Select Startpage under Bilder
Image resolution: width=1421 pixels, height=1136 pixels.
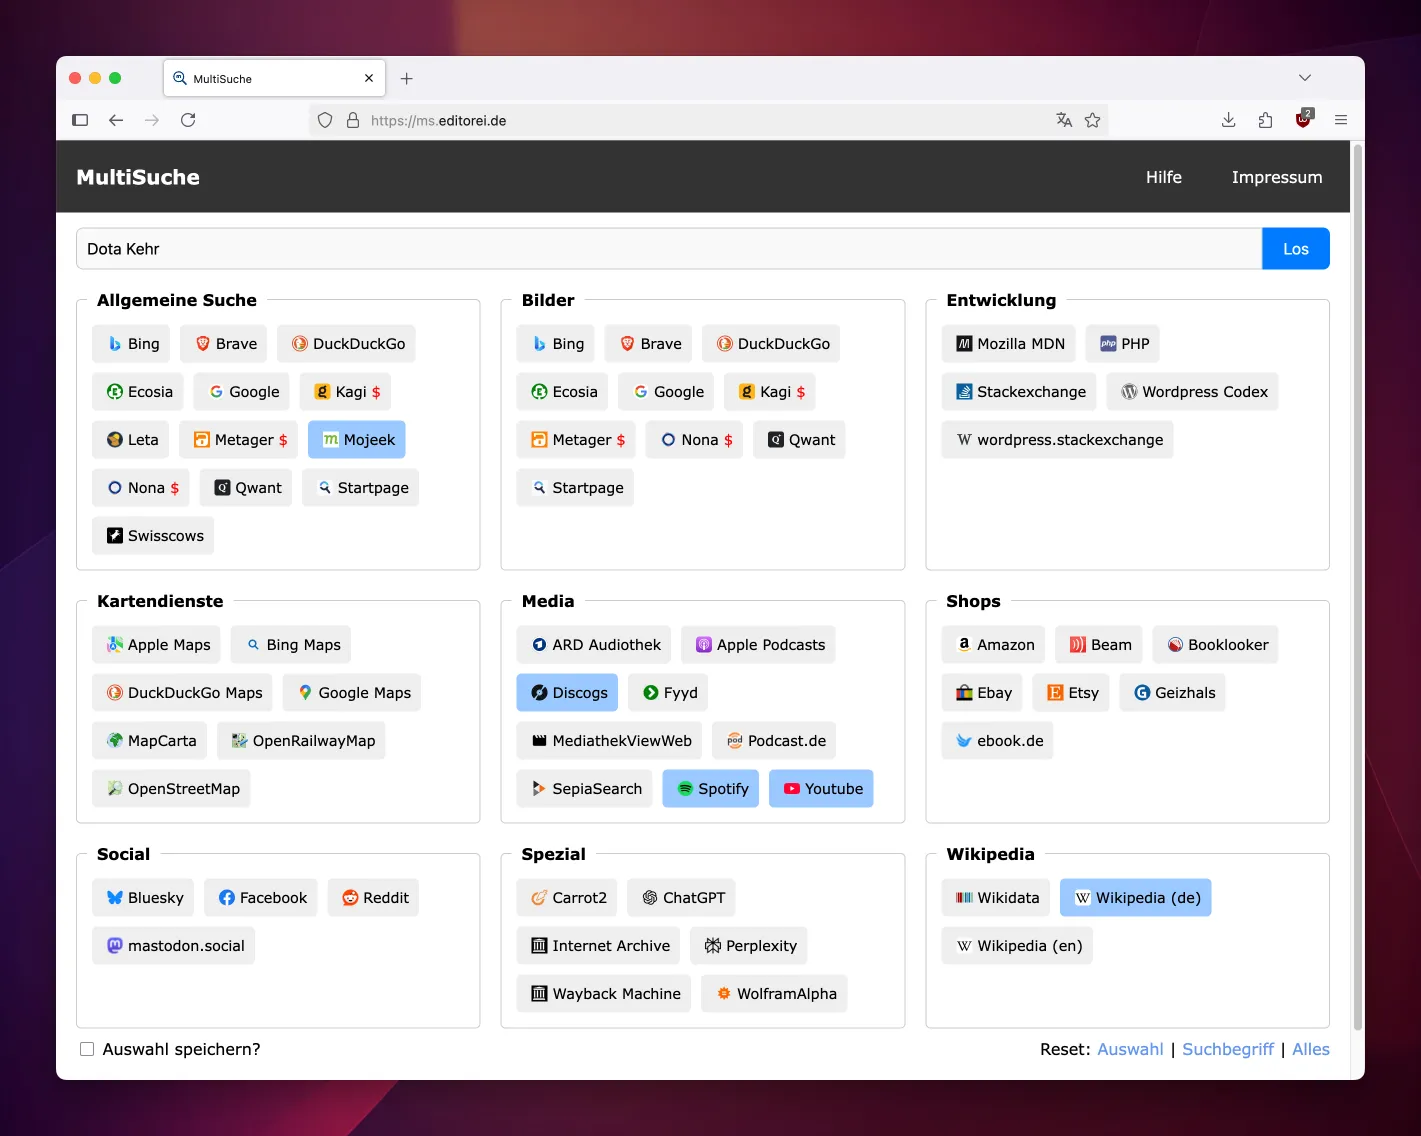pyautogui.click(x=575, y=488)
